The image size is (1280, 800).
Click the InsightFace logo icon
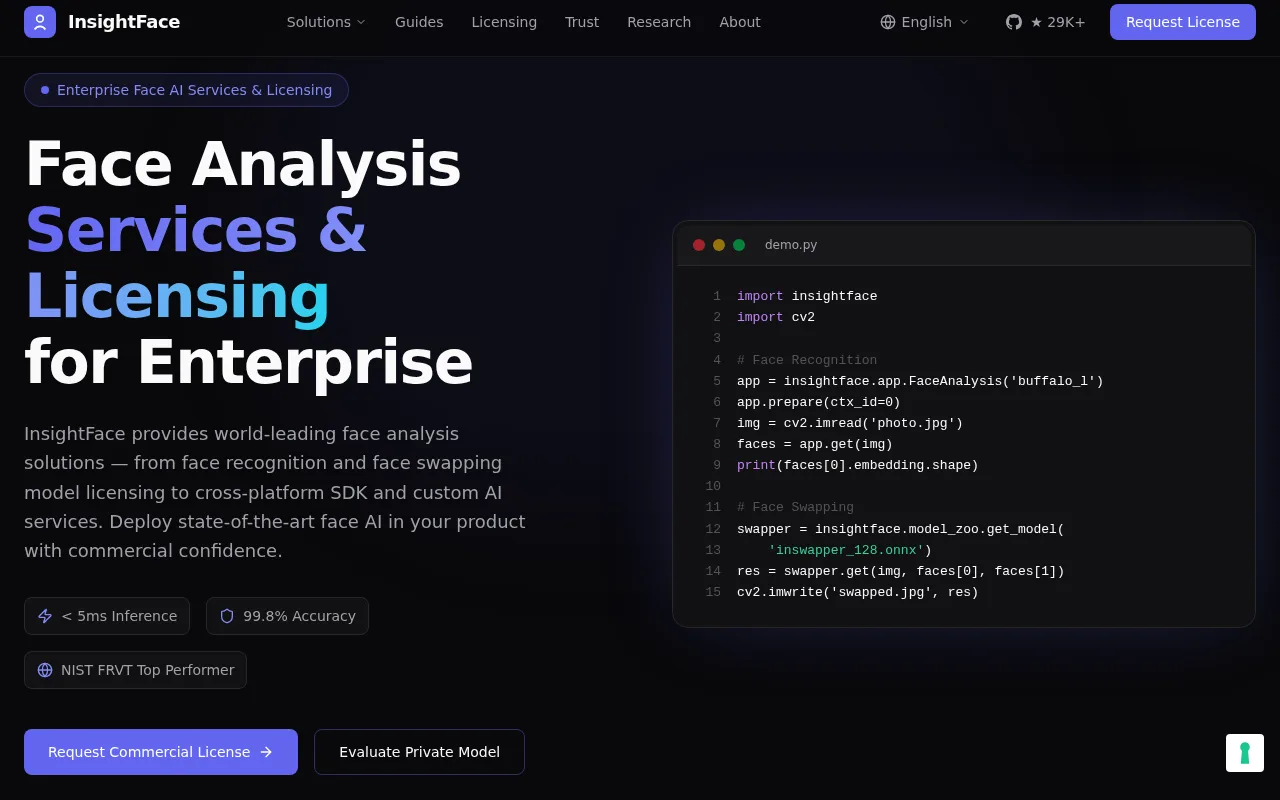(x=40, y=22)
